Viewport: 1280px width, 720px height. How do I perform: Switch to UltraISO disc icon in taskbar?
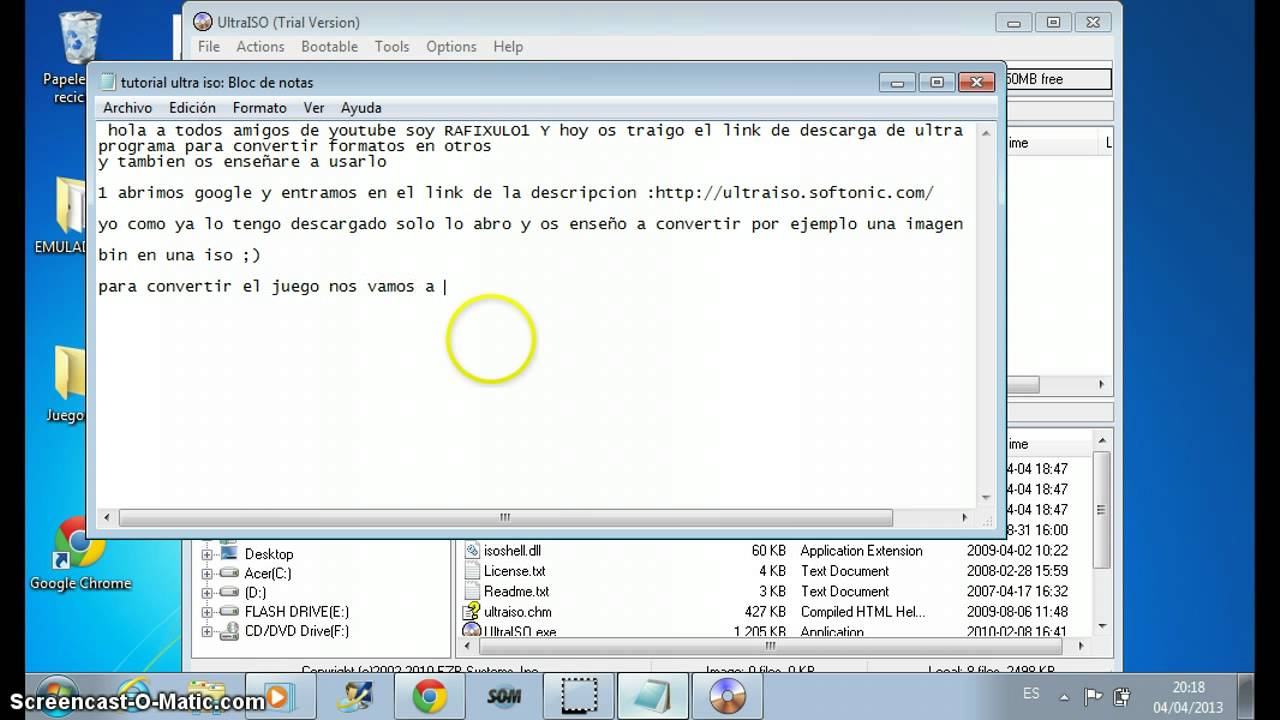[x=728, y=696]
